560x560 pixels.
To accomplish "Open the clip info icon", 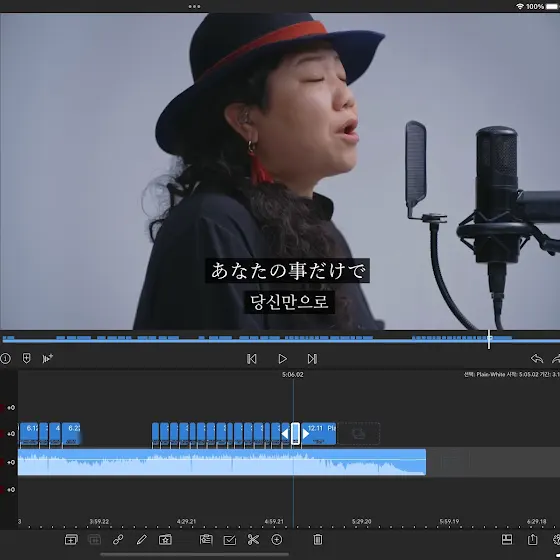I will tap(5, 358).
